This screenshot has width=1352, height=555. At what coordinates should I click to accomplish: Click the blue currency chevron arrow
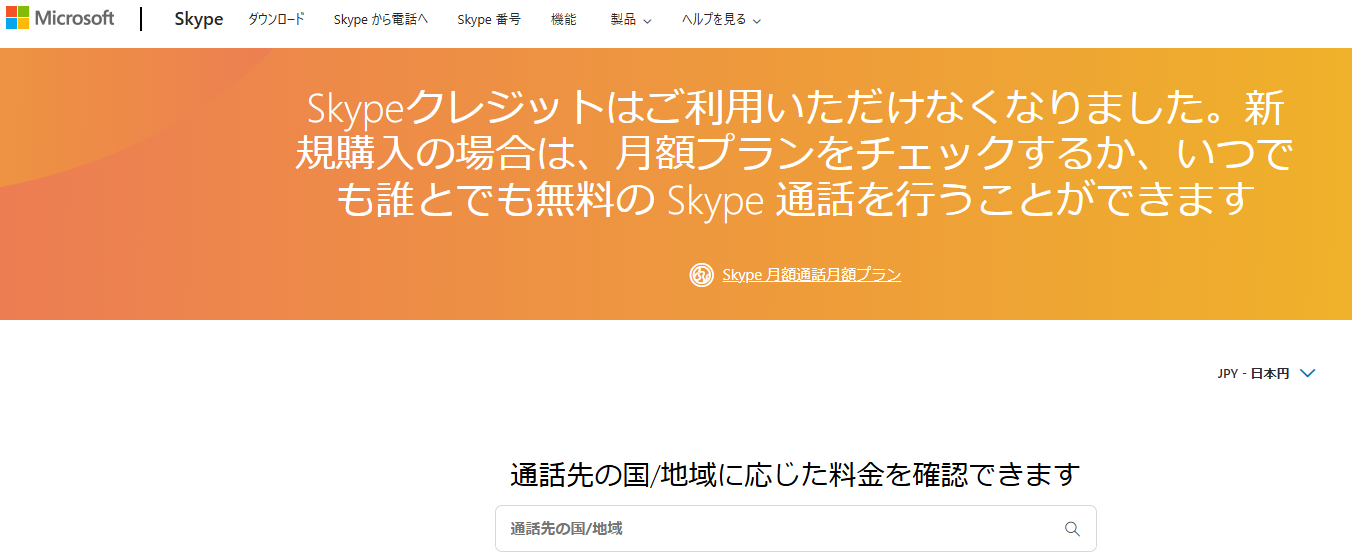click(x=1307, y=374)
